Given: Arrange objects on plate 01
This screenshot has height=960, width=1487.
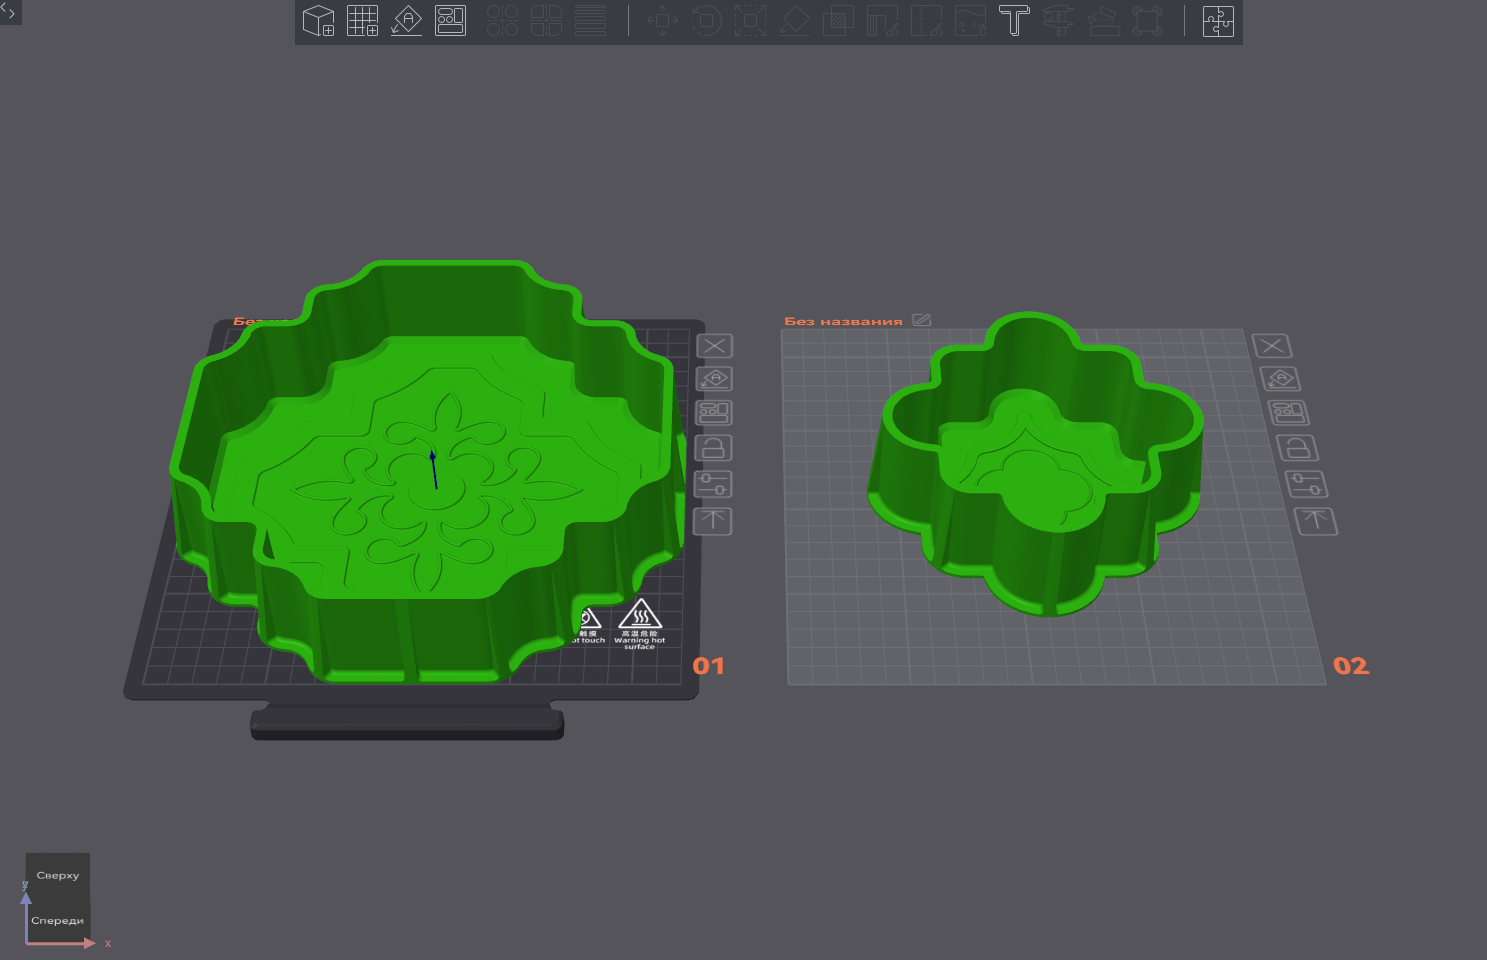Looking at the screenshot, I should [714, 412].
